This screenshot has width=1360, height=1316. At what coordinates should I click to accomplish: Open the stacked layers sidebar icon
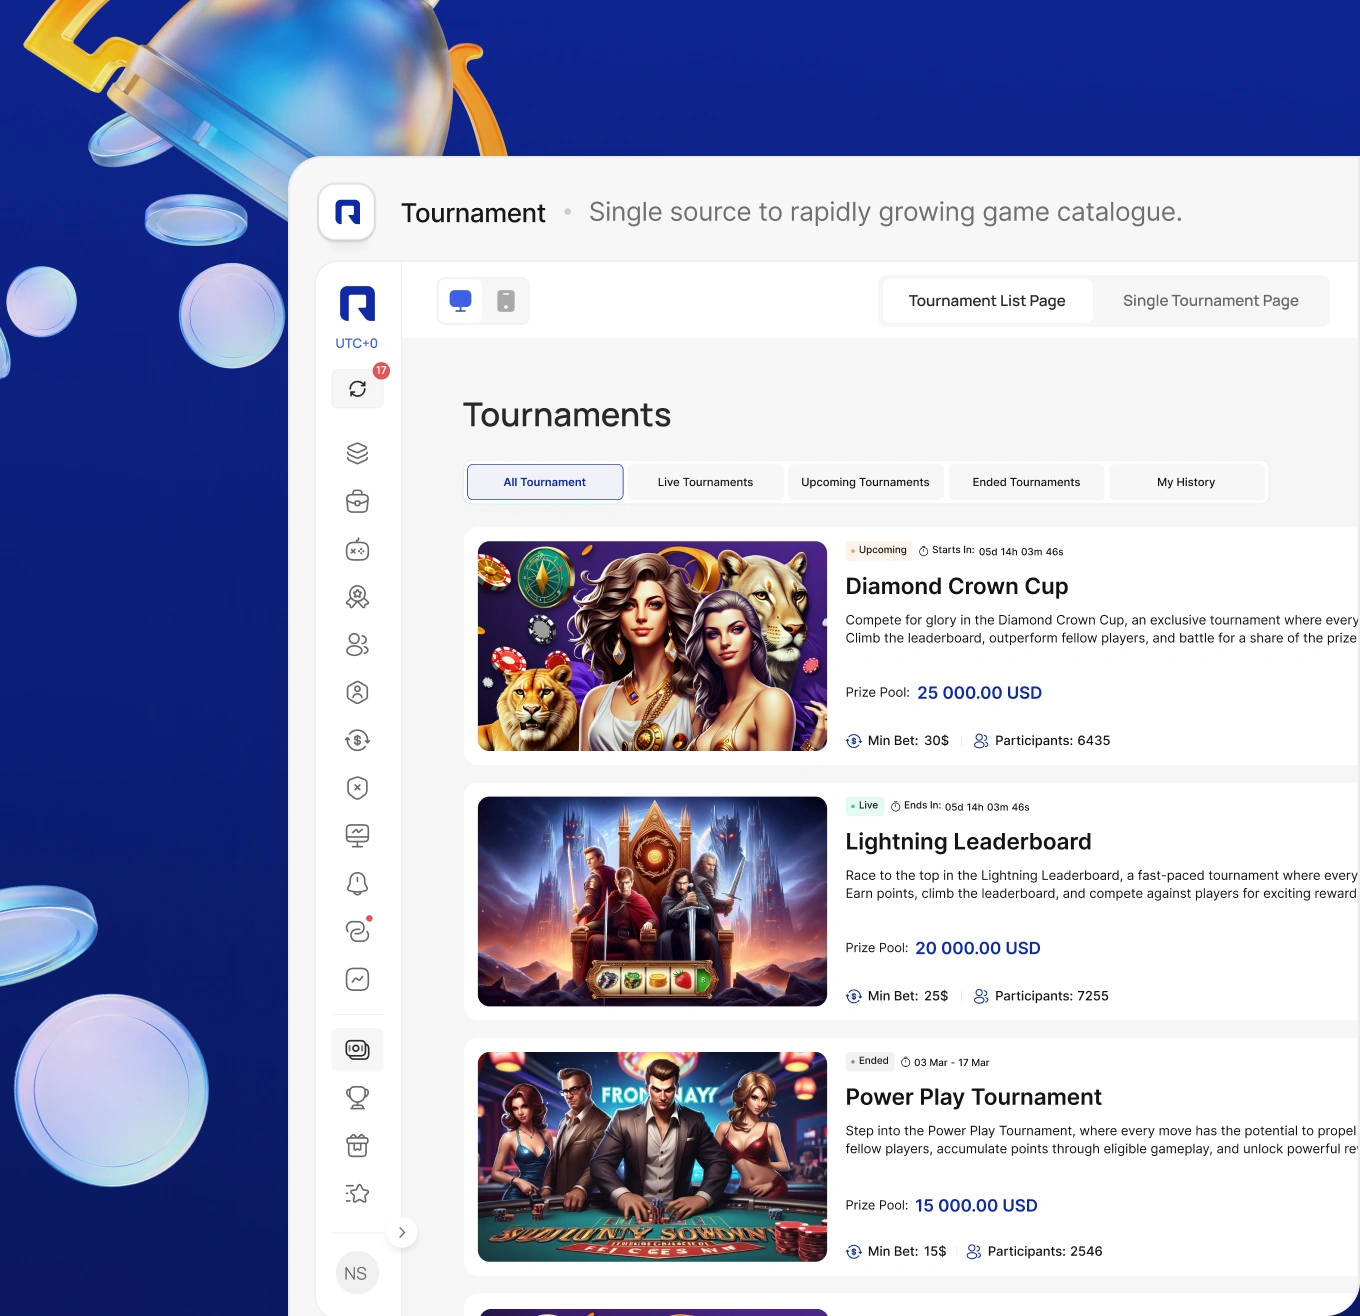(357, 453)
